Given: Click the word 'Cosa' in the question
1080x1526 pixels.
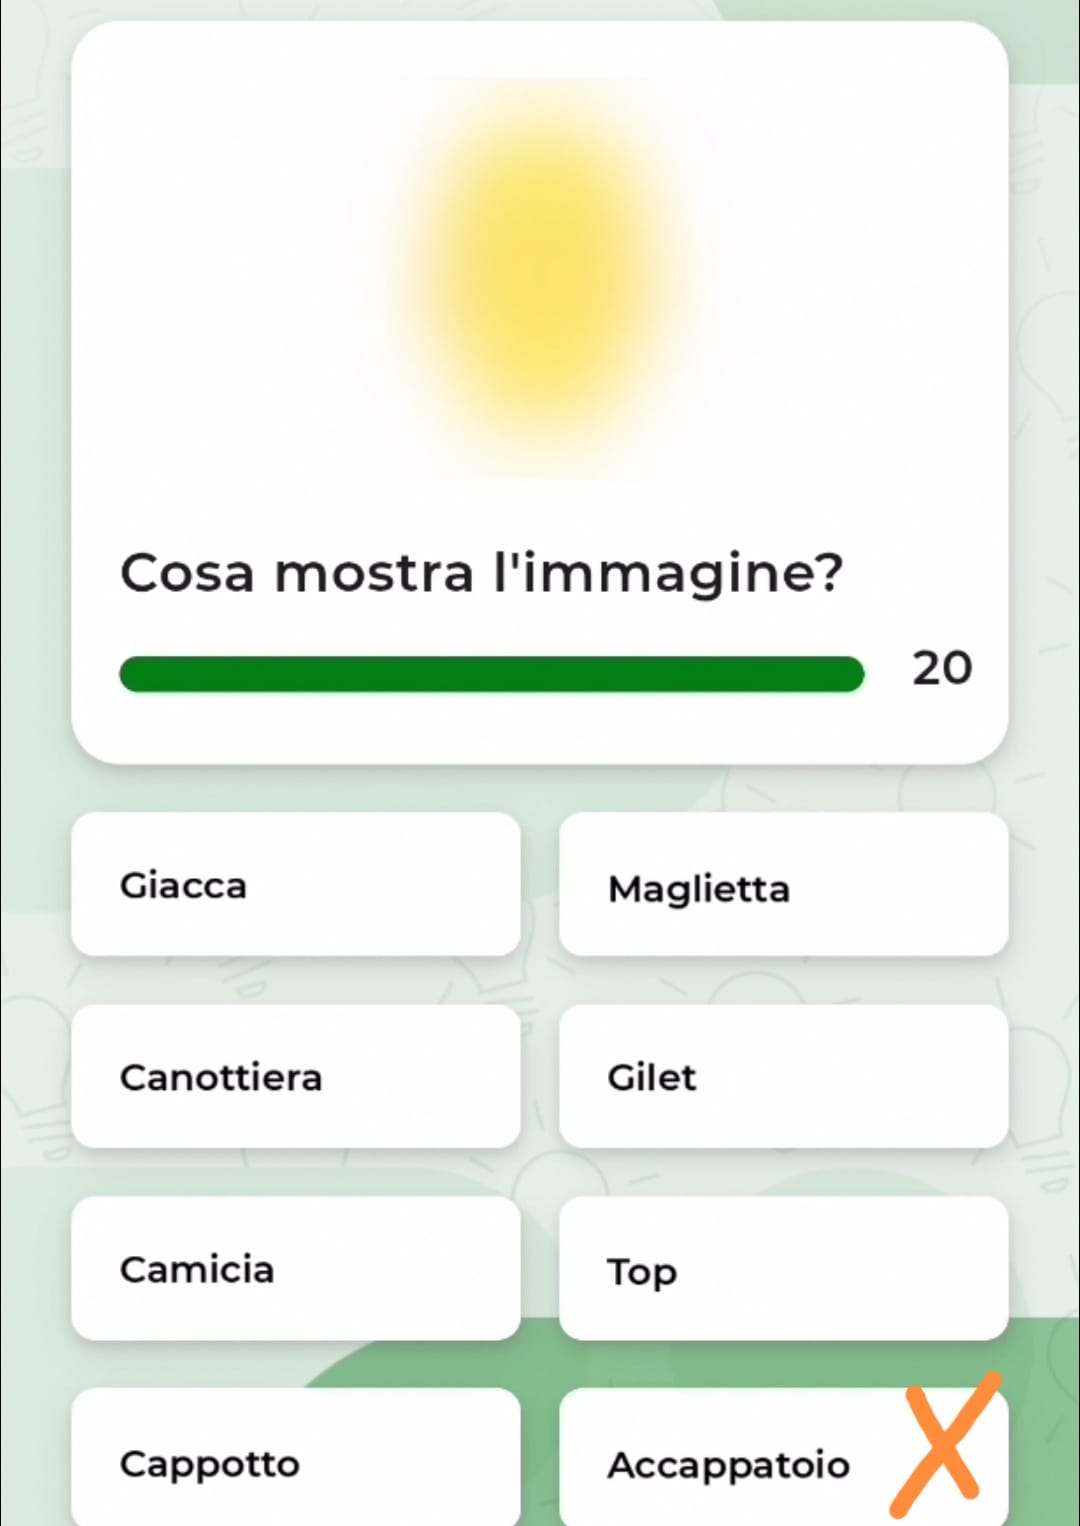Looking at the screenshot, I should tap(187, 574).
